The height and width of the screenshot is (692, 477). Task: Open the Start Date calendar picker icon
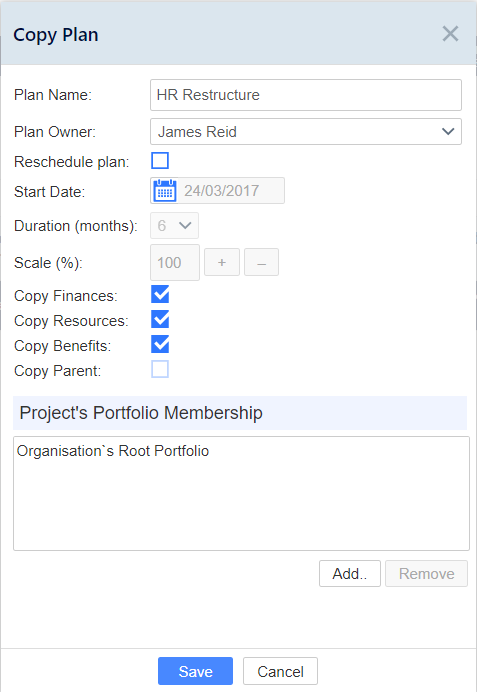pos(165,191)
